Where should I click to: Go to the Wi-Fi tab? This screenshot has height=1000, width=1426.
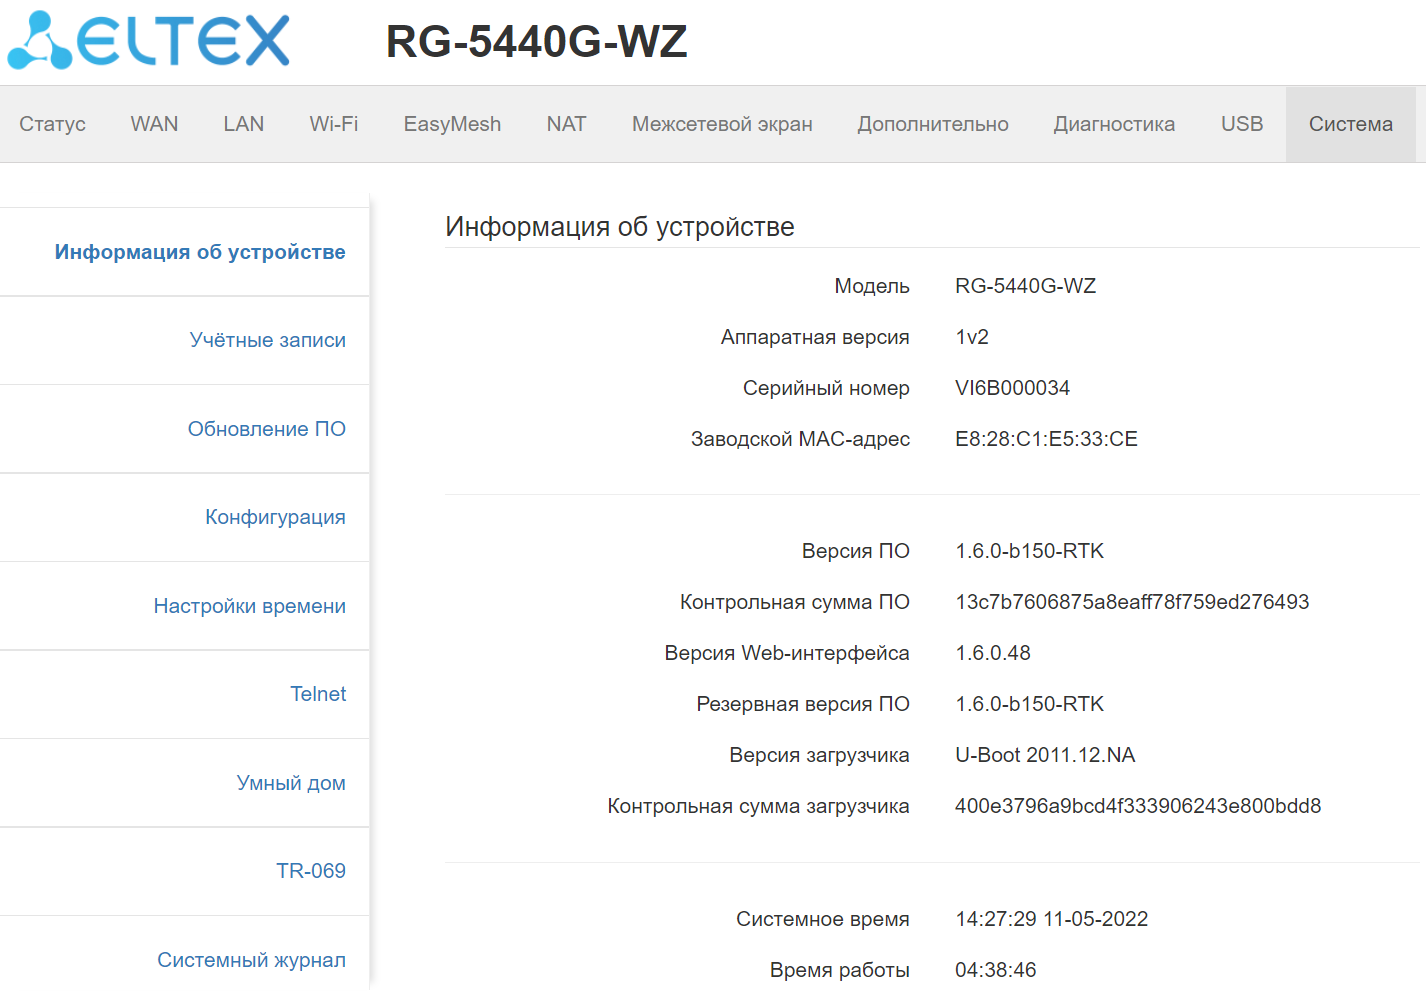coord(334,124)
